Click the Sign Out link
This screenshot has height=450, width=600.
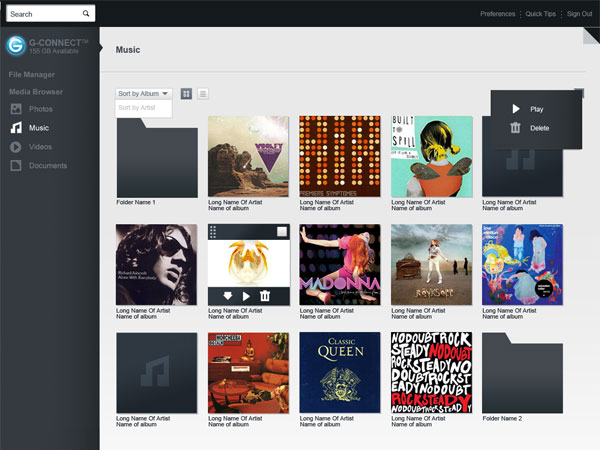(579, 14)
